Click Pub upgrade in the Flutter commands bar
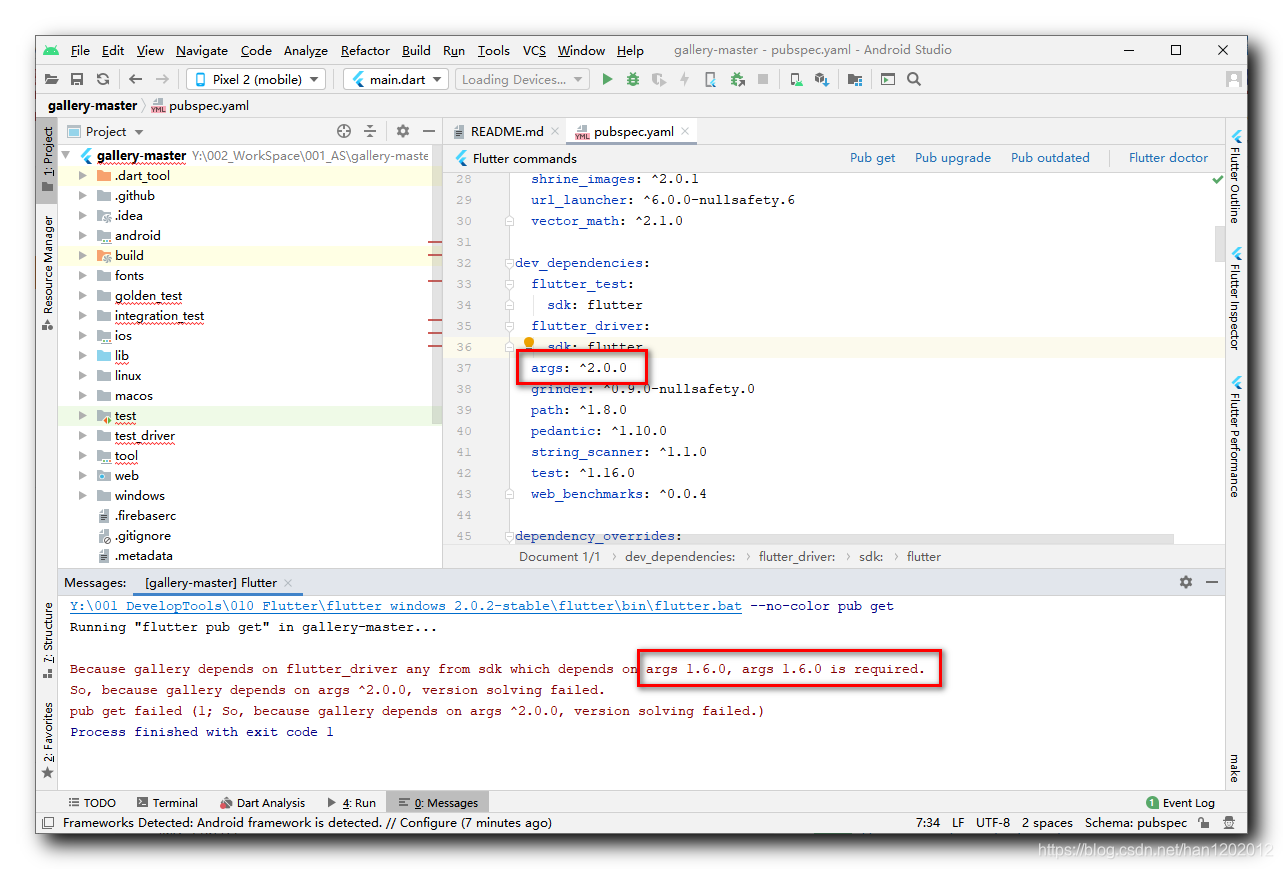 pos(951,157)
